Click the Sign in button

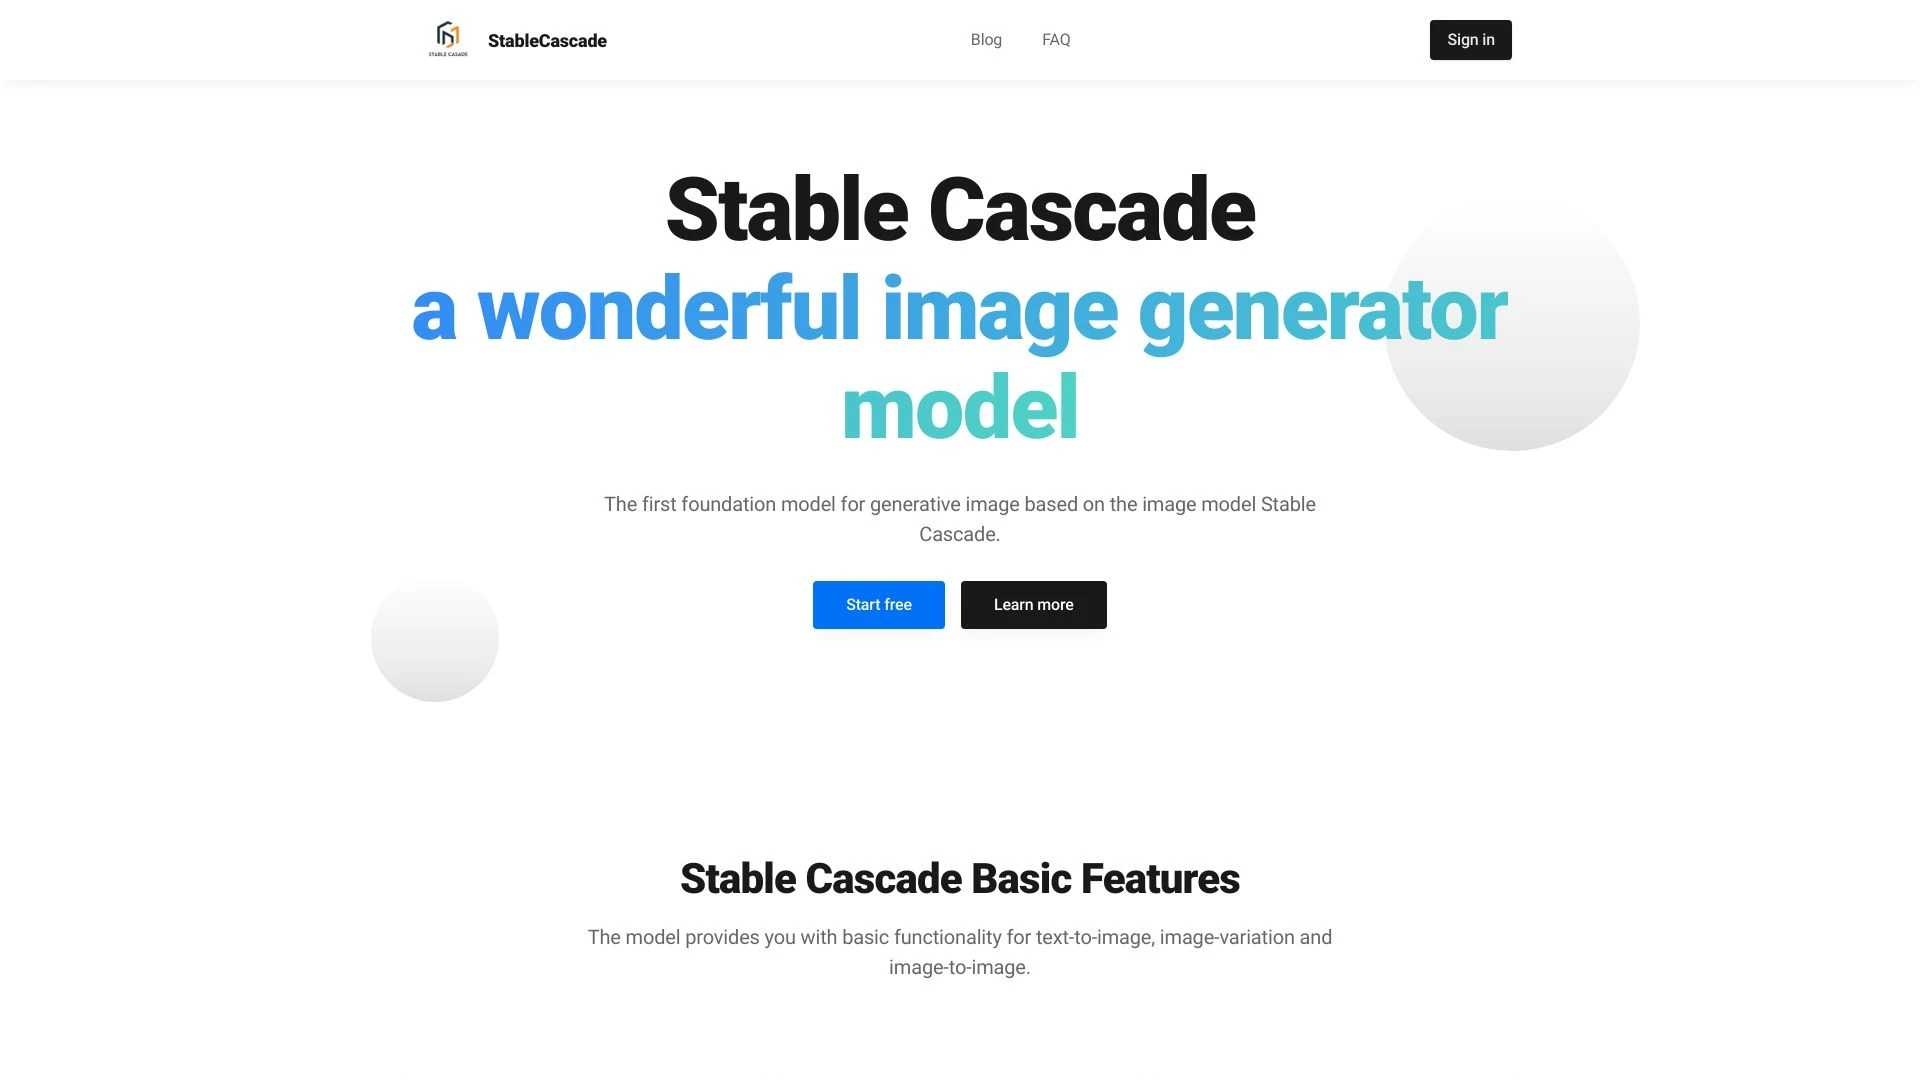pos(1470,40)
